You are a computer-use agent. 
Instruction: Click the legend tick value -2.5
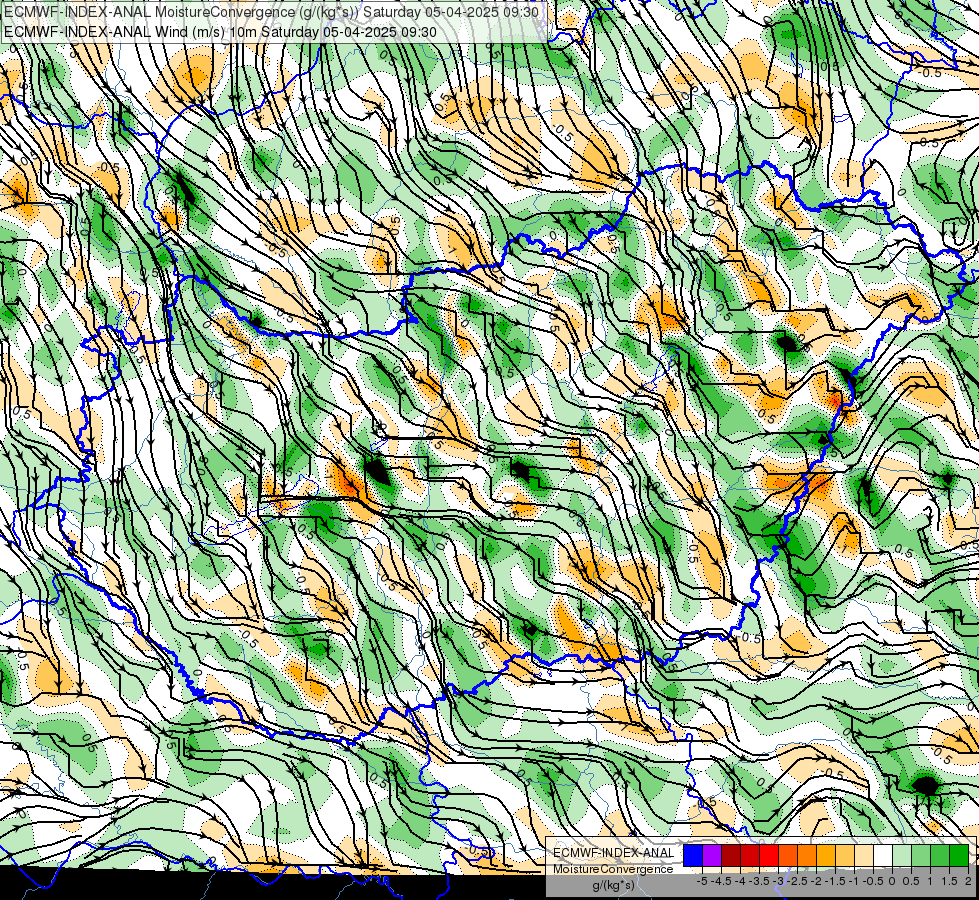click(x=797, y=881)
